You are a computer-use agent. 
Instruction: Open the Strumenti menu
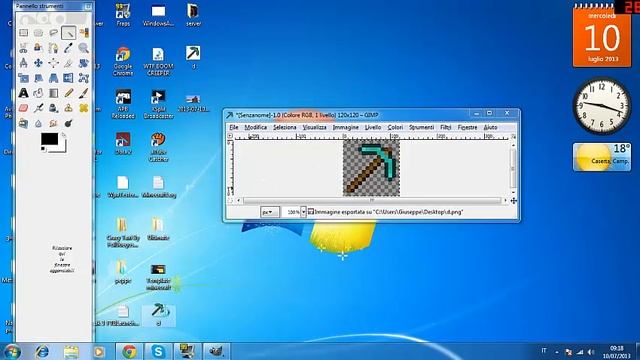coord(422,127)
